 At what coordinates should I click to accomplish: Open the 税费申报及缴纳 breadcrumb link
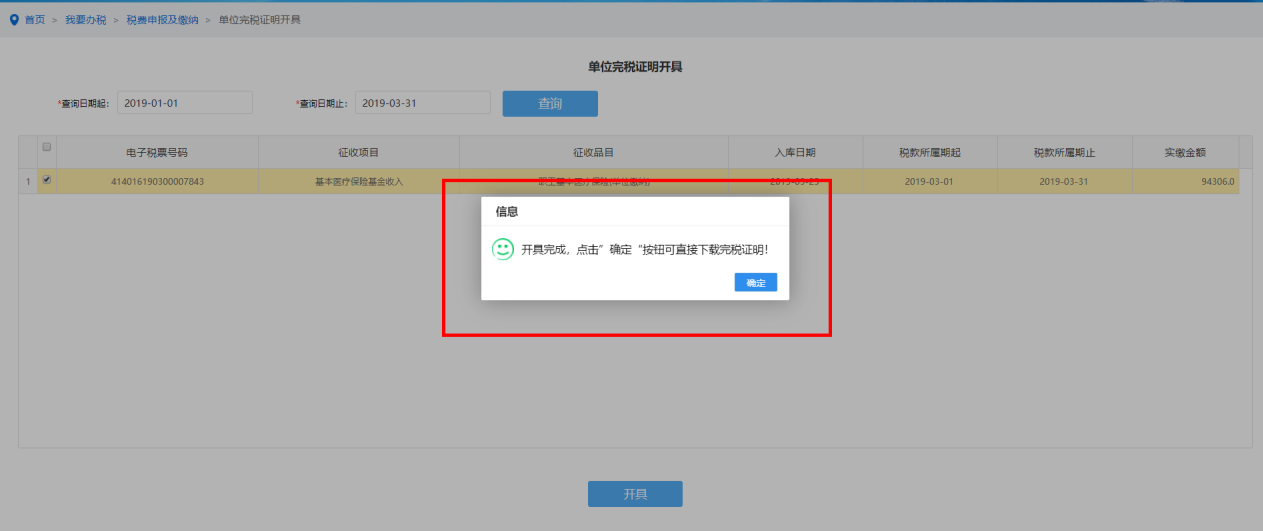pos(162,20)
